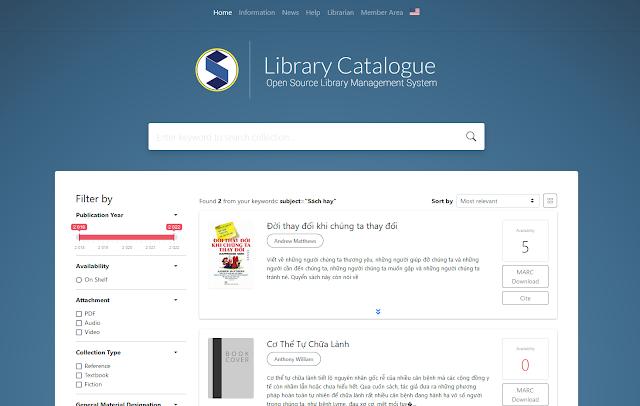Click author tag Anthony William

[x=293, y=359]
